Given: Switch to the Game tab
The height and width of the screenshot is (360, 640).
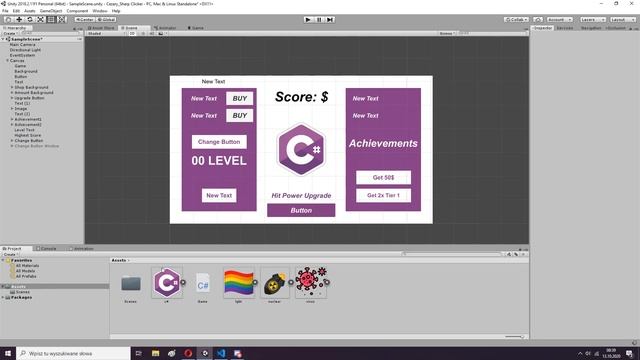Looking at the screenshot, I should tap(196, 28).
